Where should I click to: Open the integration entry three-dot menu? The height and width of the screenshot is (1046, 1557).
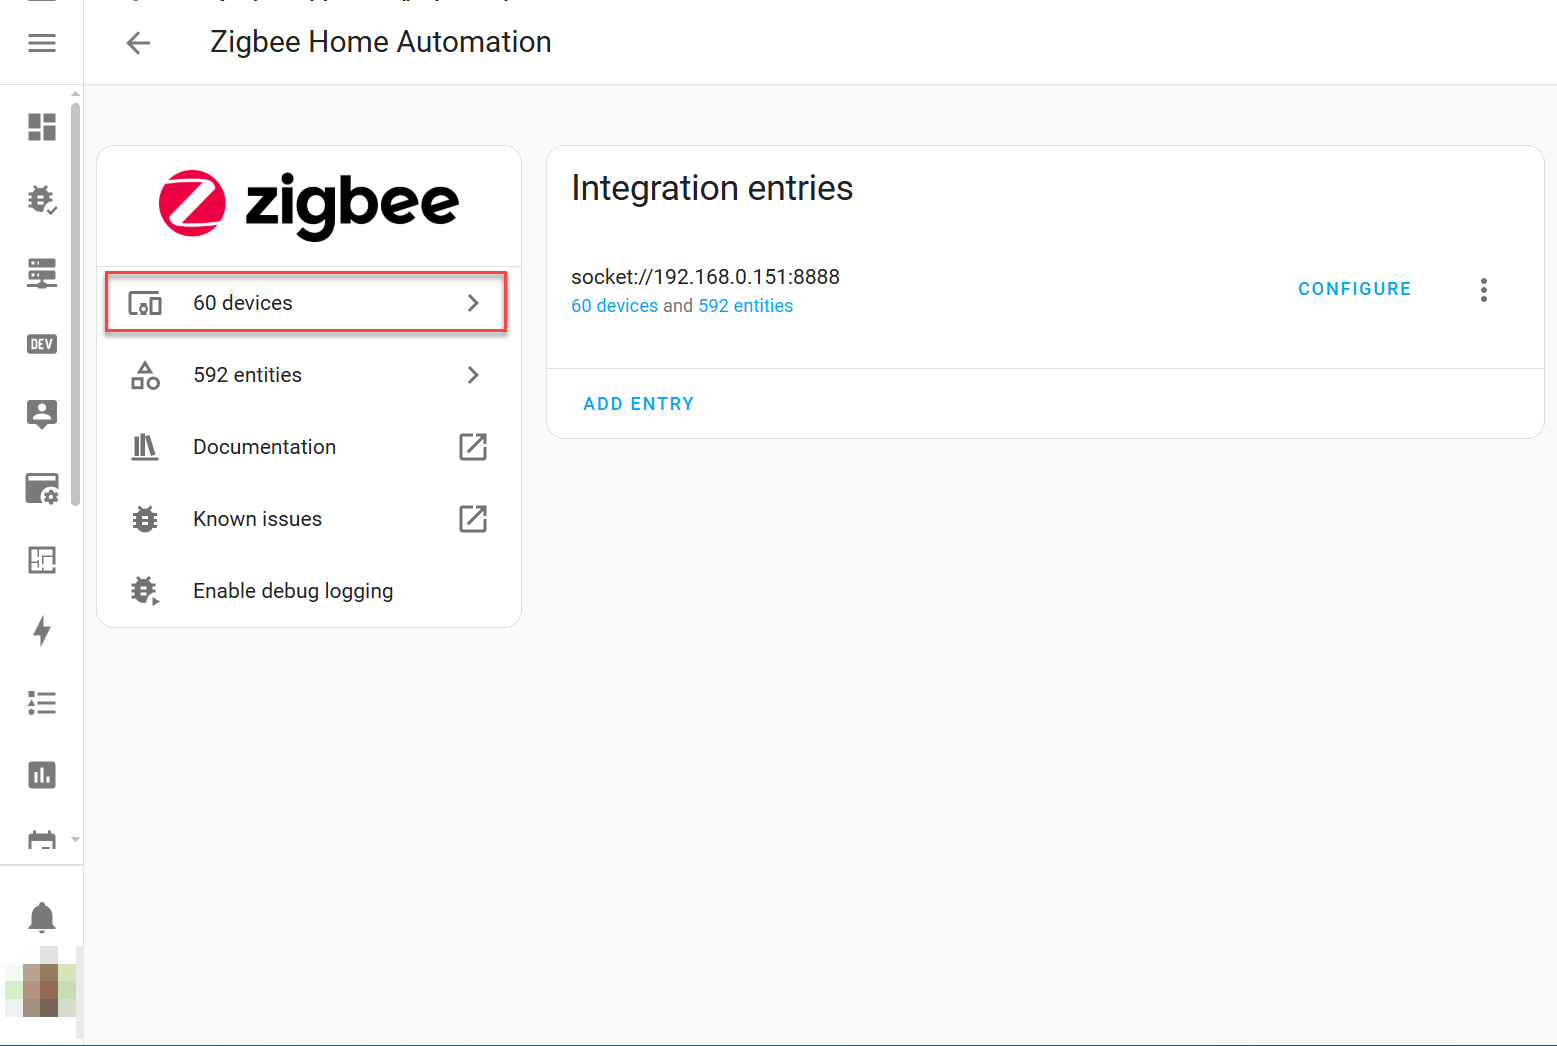[x=1483, y=290]
